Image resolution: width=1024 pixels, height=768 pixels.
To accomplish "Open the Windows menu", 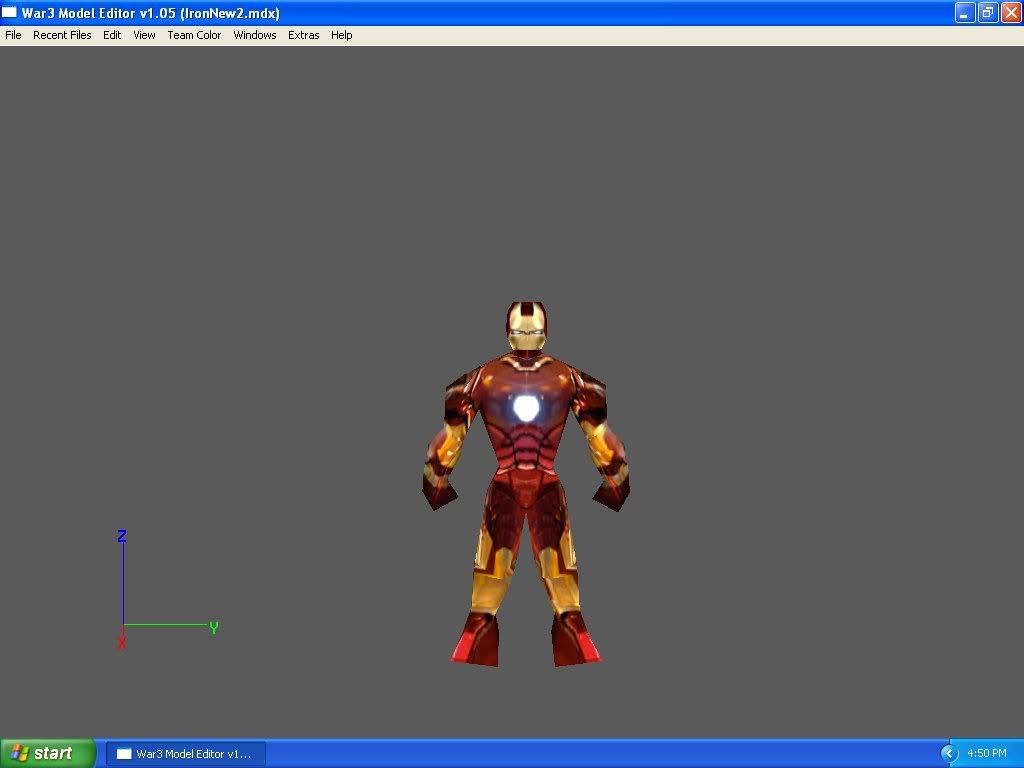I will click(255, 35).
